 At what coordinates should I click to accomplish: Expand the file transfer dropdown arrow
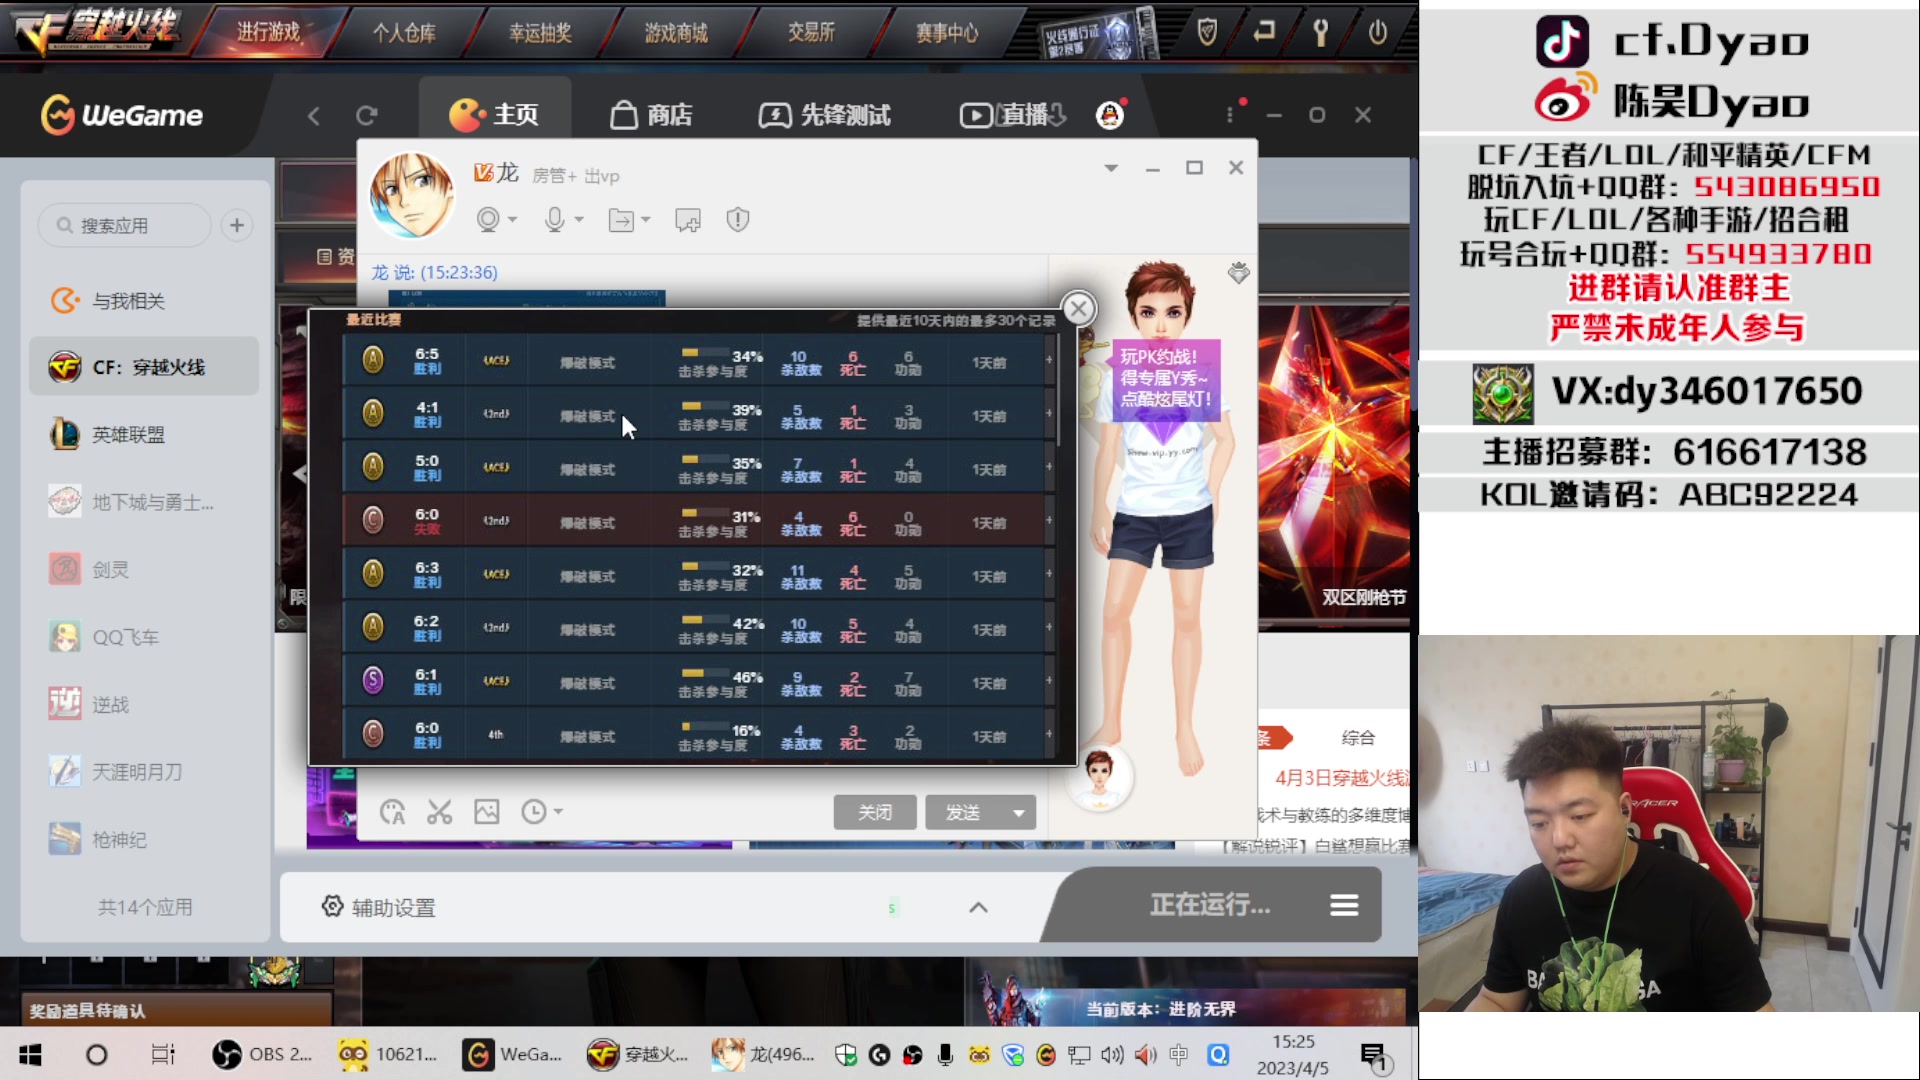pyautogui.click(x=646, y=220)
